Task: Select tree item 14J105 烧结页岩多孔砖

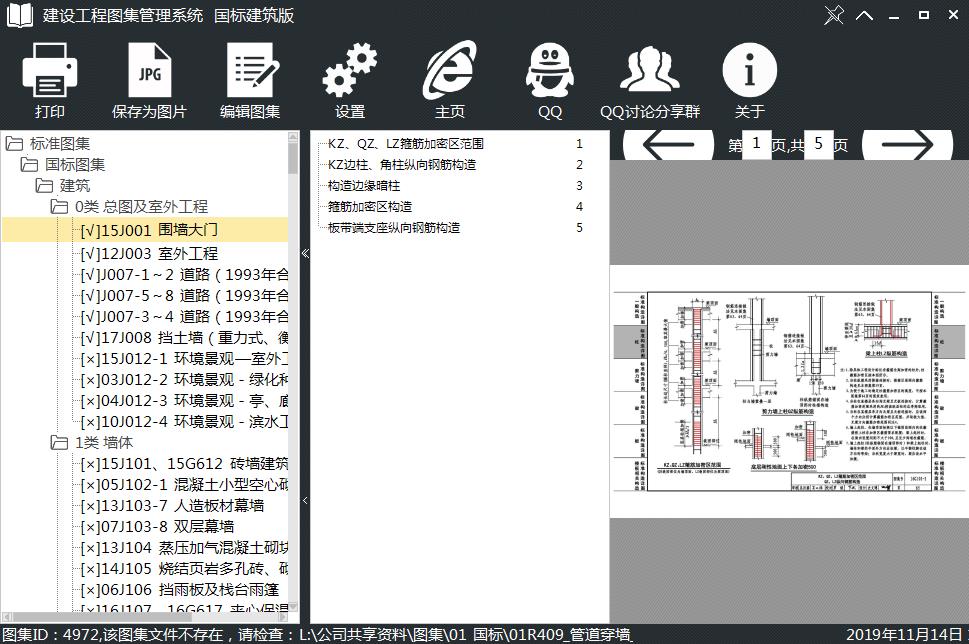Action: point(184,569)
